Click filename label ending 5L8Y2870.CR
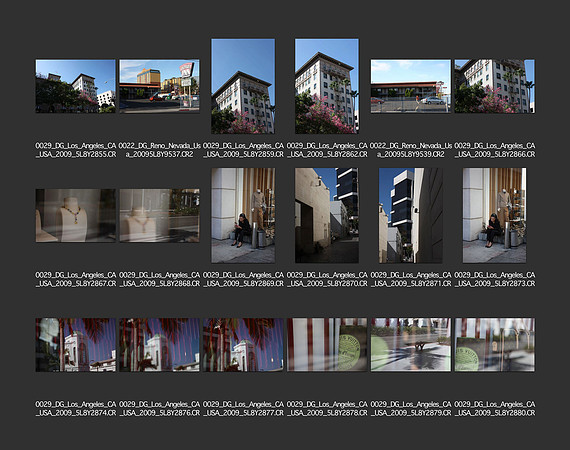Image resolution: width=570 pixels, height=450 pixels. (x=327, y=279)
